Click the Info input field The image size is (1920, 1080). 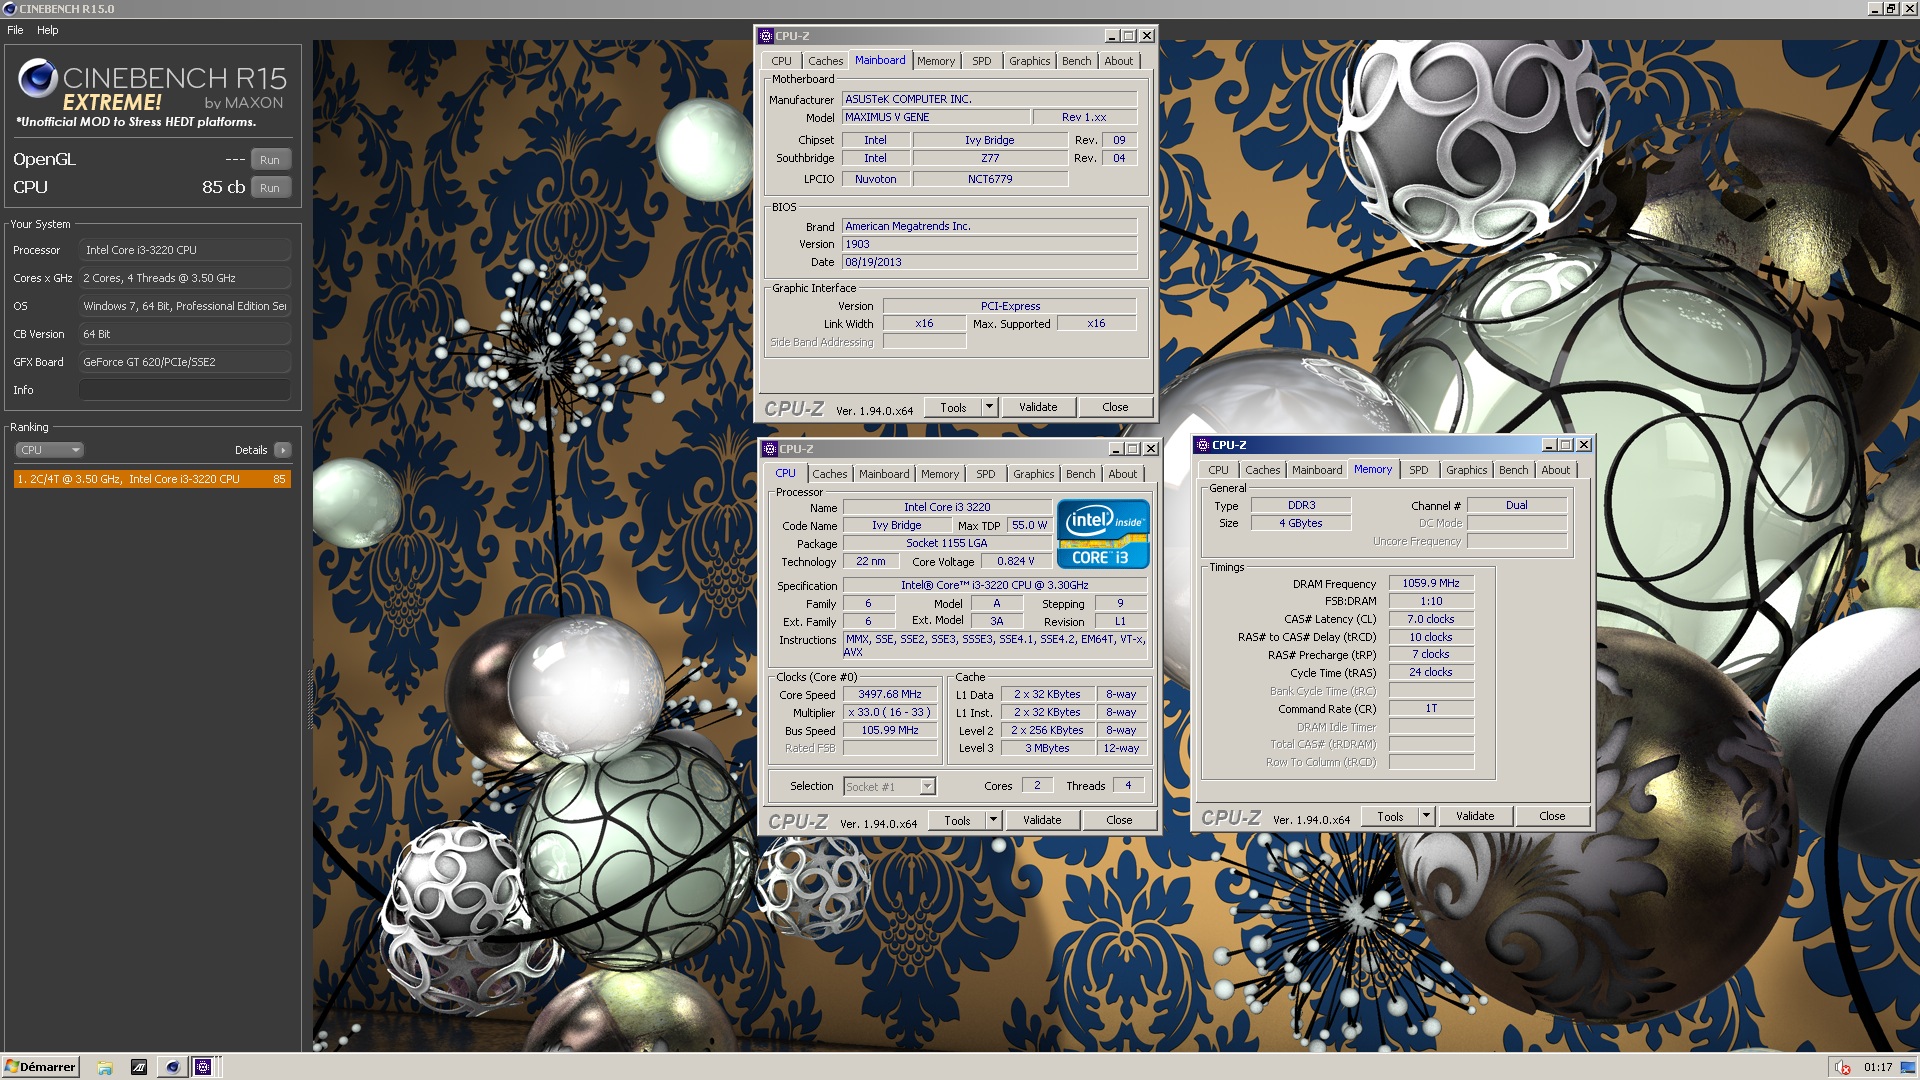185,390
